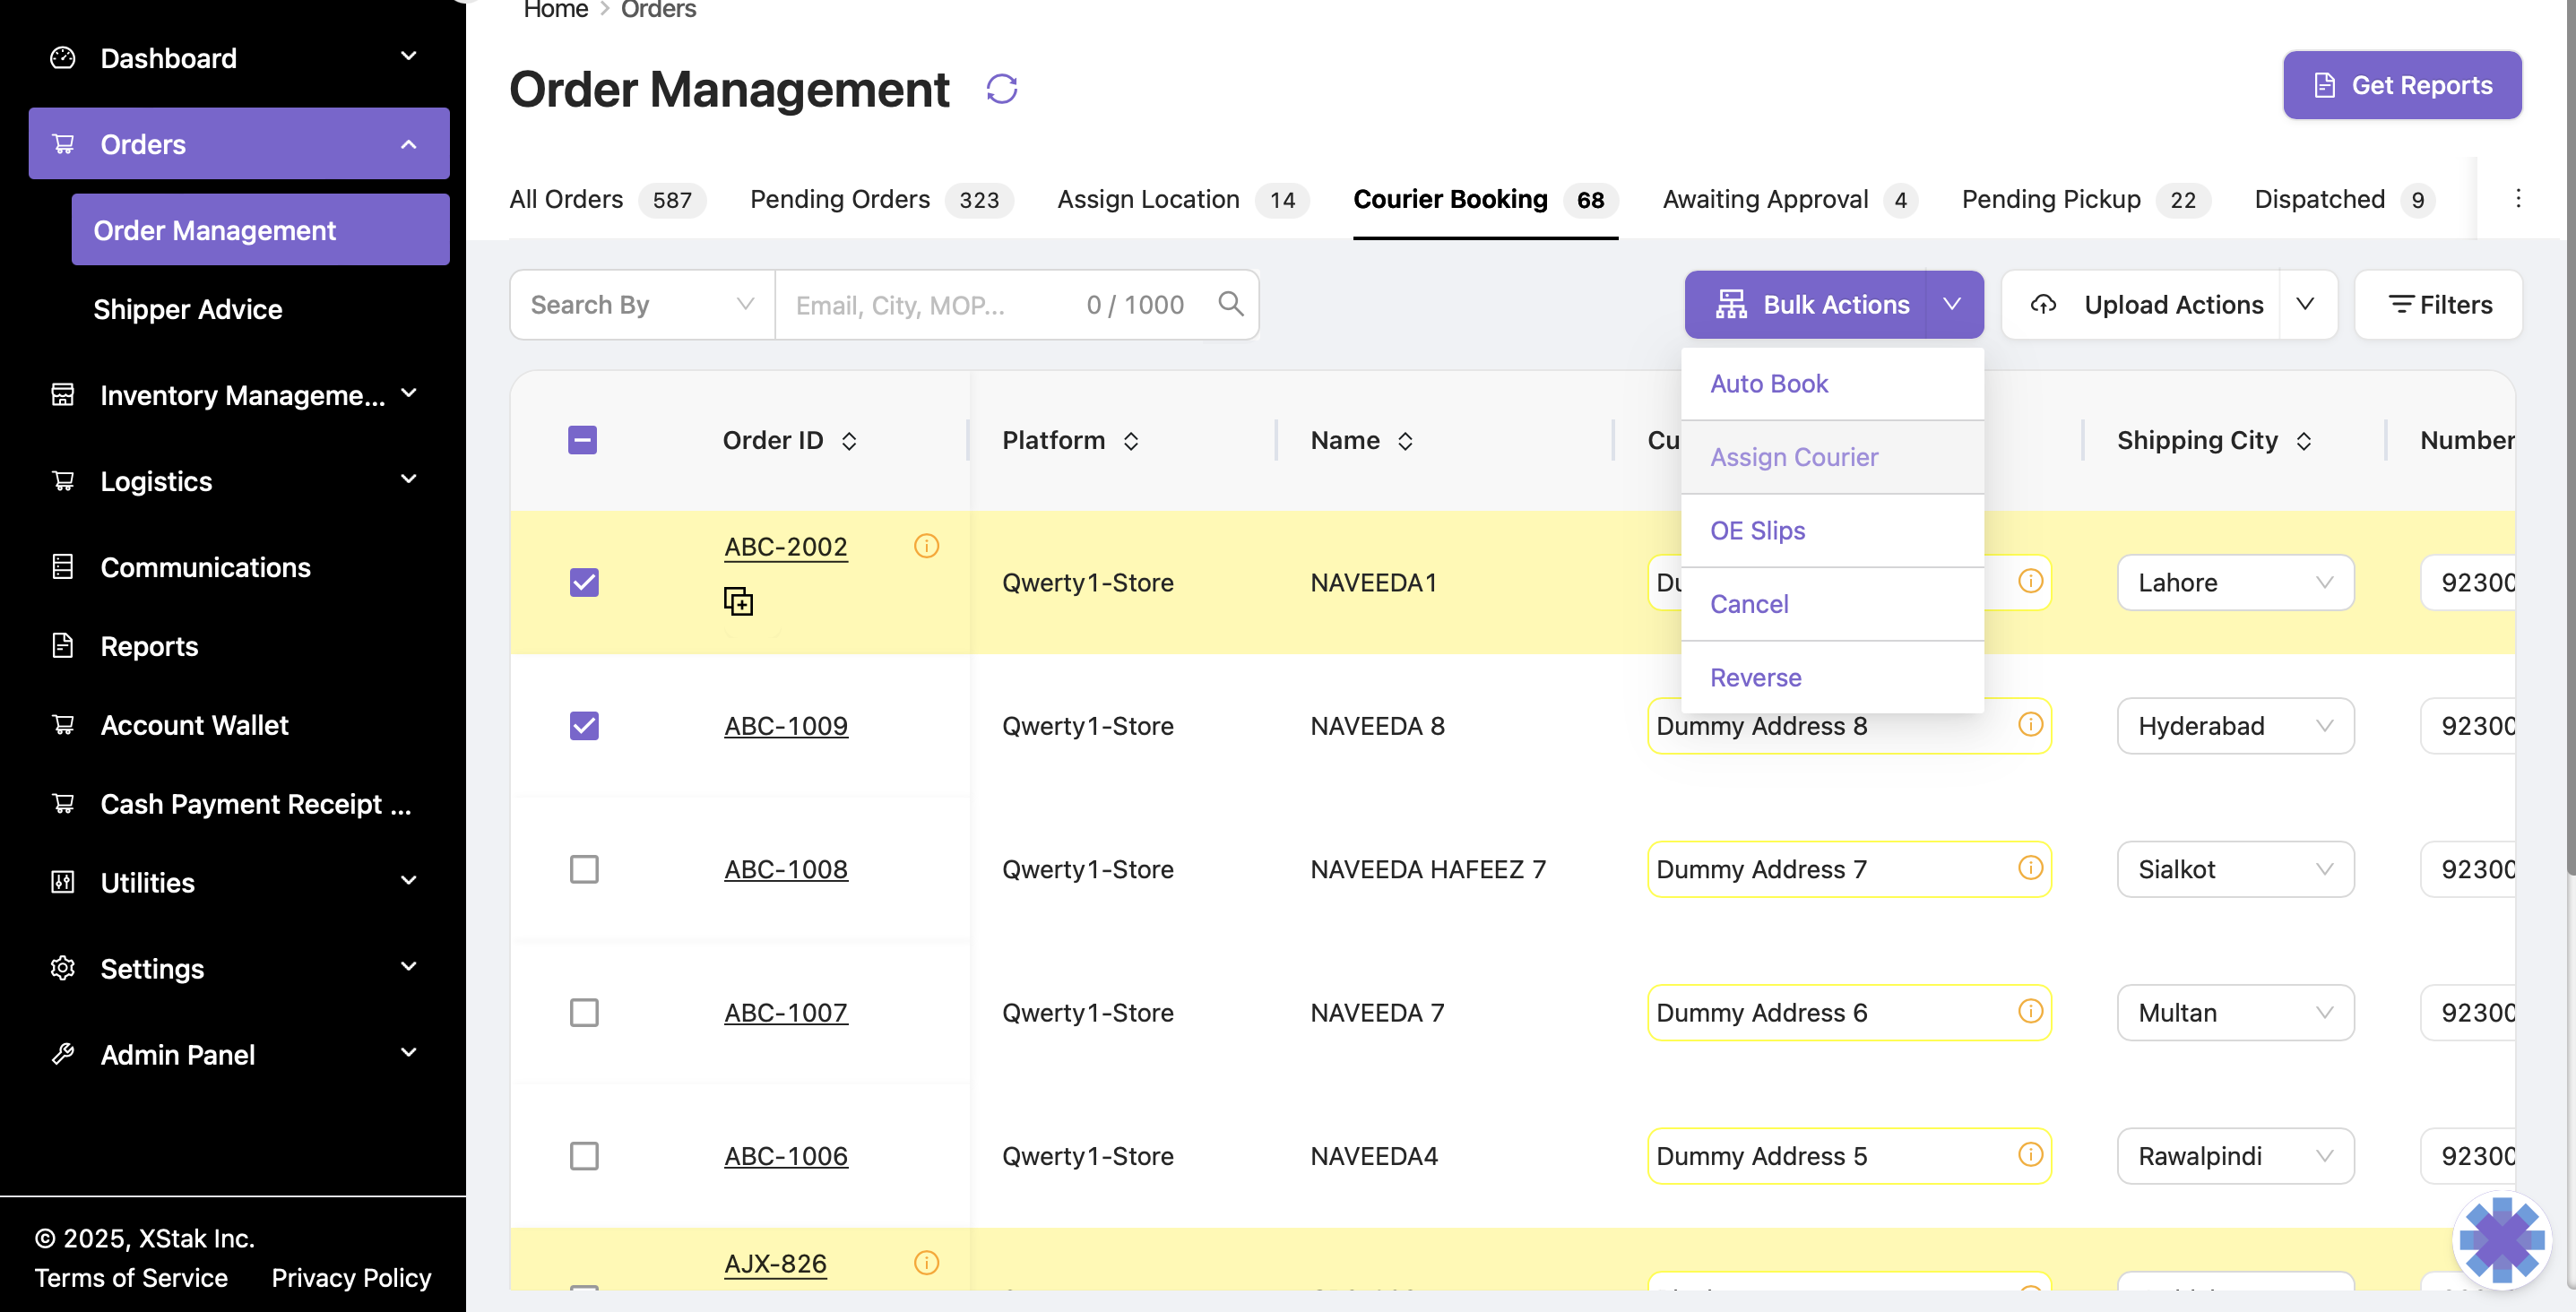Image resolution: width=2576 pixels, height=1312 pixels.
Task: Click the Account Wallet cart icon
Action: [62, 724]
